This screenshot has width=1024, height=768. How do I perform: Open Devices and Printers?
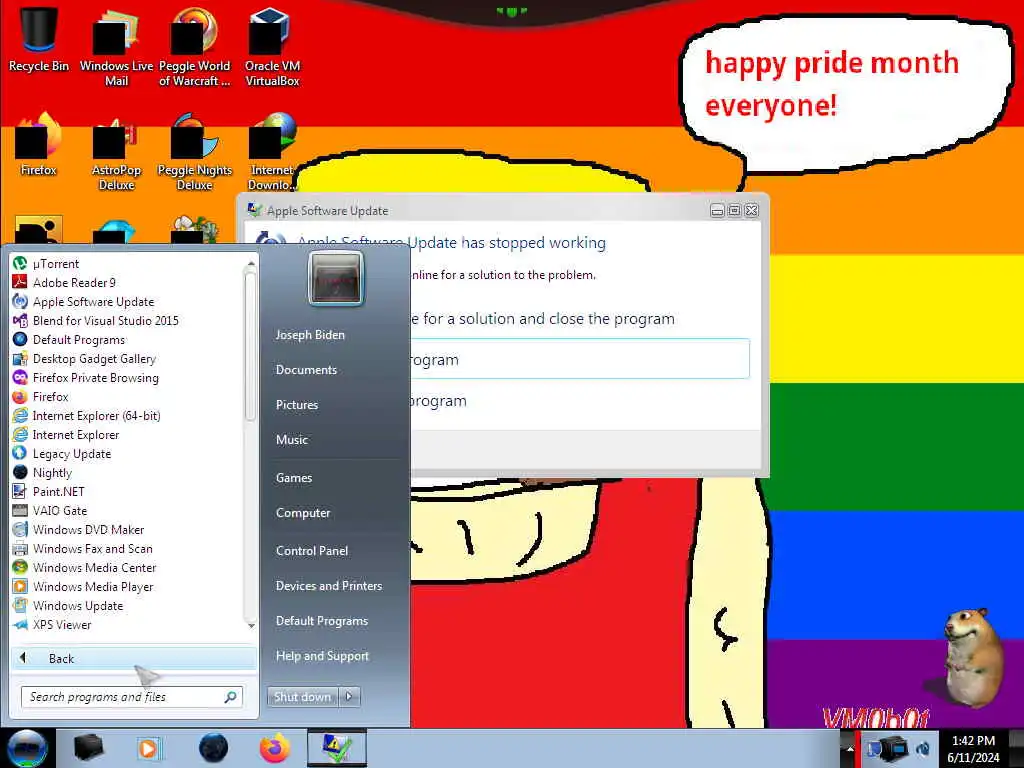point(328,586)
